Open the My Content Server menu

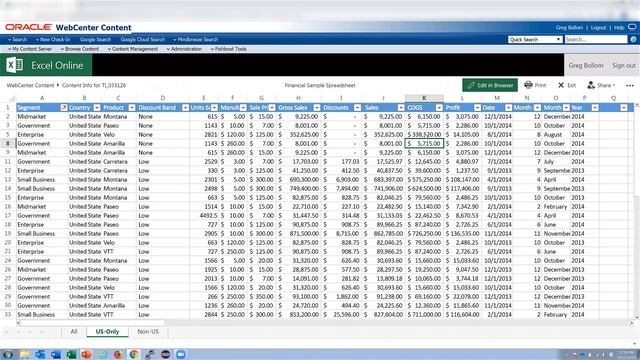pos(30,49)
